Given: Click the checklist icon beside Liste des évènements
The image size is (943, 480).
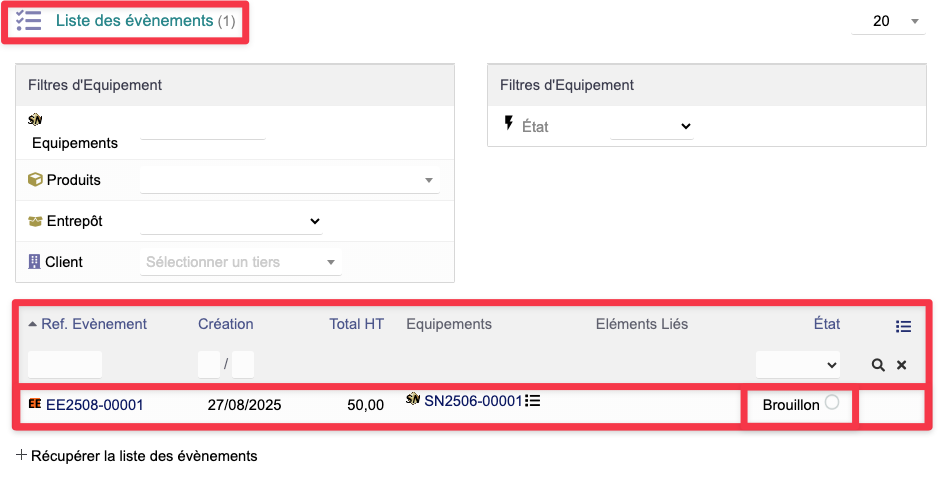Looking at the screenshot, I should pos(29,20).
